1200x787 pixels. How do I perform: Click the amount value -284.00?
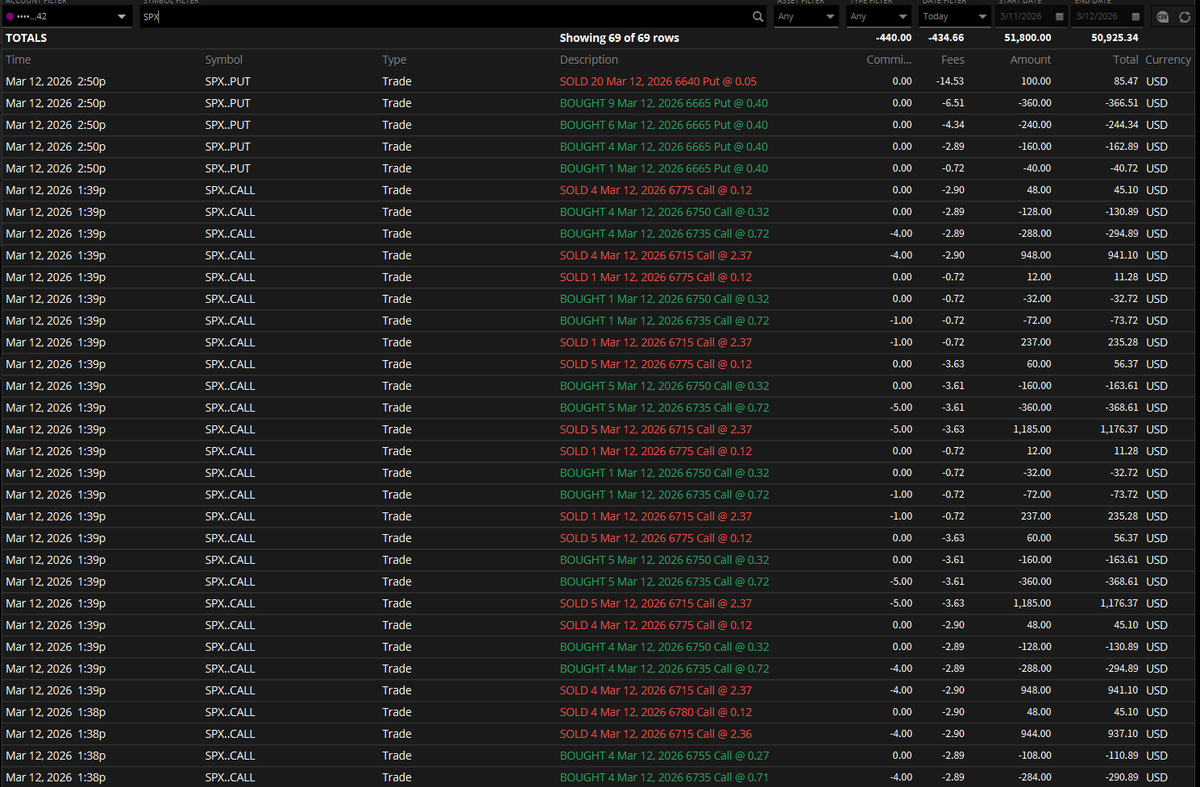(x=1033, y=777)
